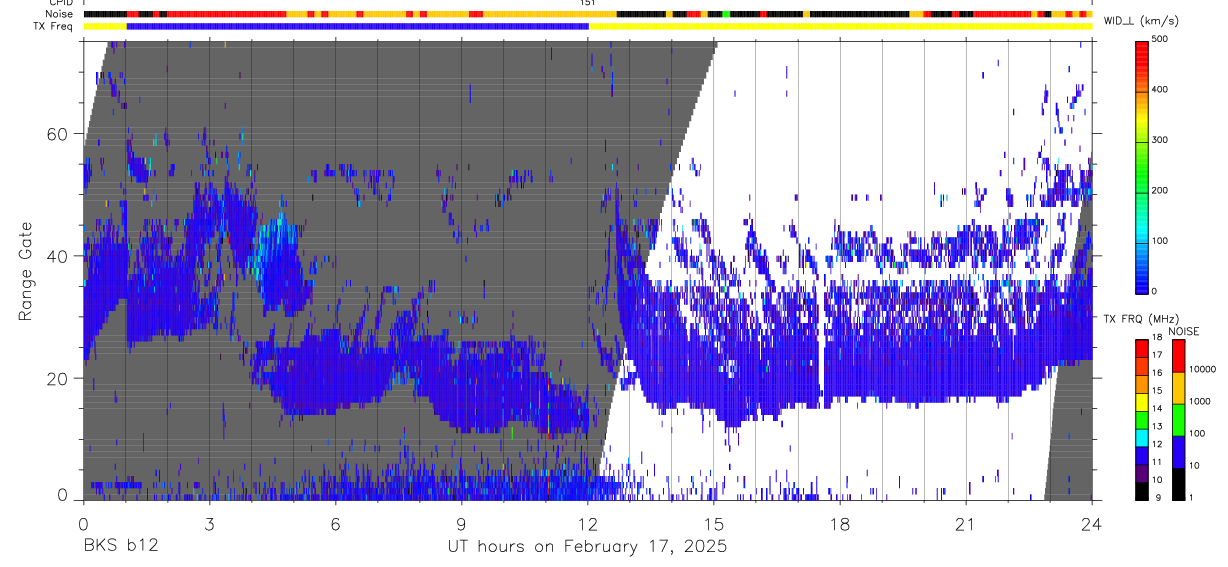Click the CPID value '151' at top

pyautogui.click(x=587, y=3)
